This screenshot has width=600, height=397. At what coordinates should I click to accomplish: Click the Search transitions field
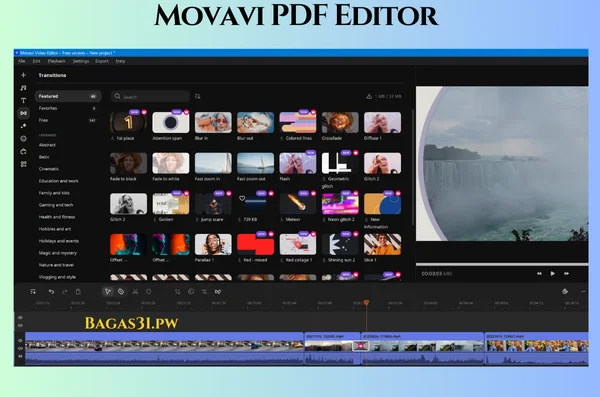point(150,96)
